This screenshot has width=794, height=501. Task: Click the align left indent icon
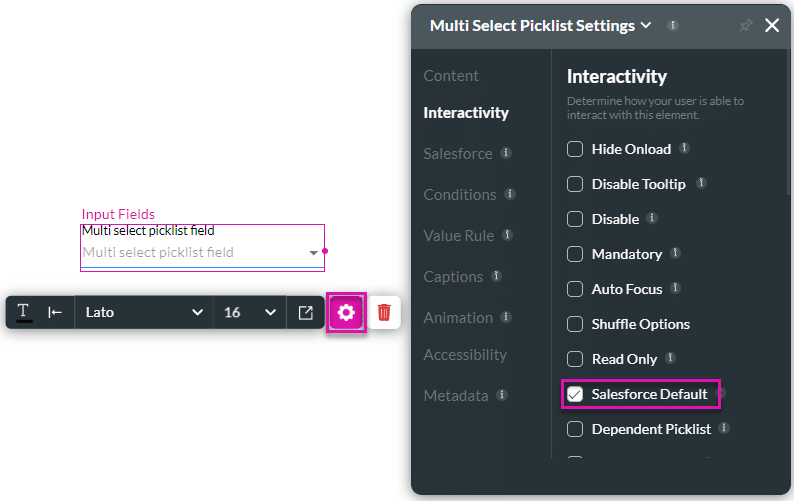pyautogui.click(x=56, y=313)
